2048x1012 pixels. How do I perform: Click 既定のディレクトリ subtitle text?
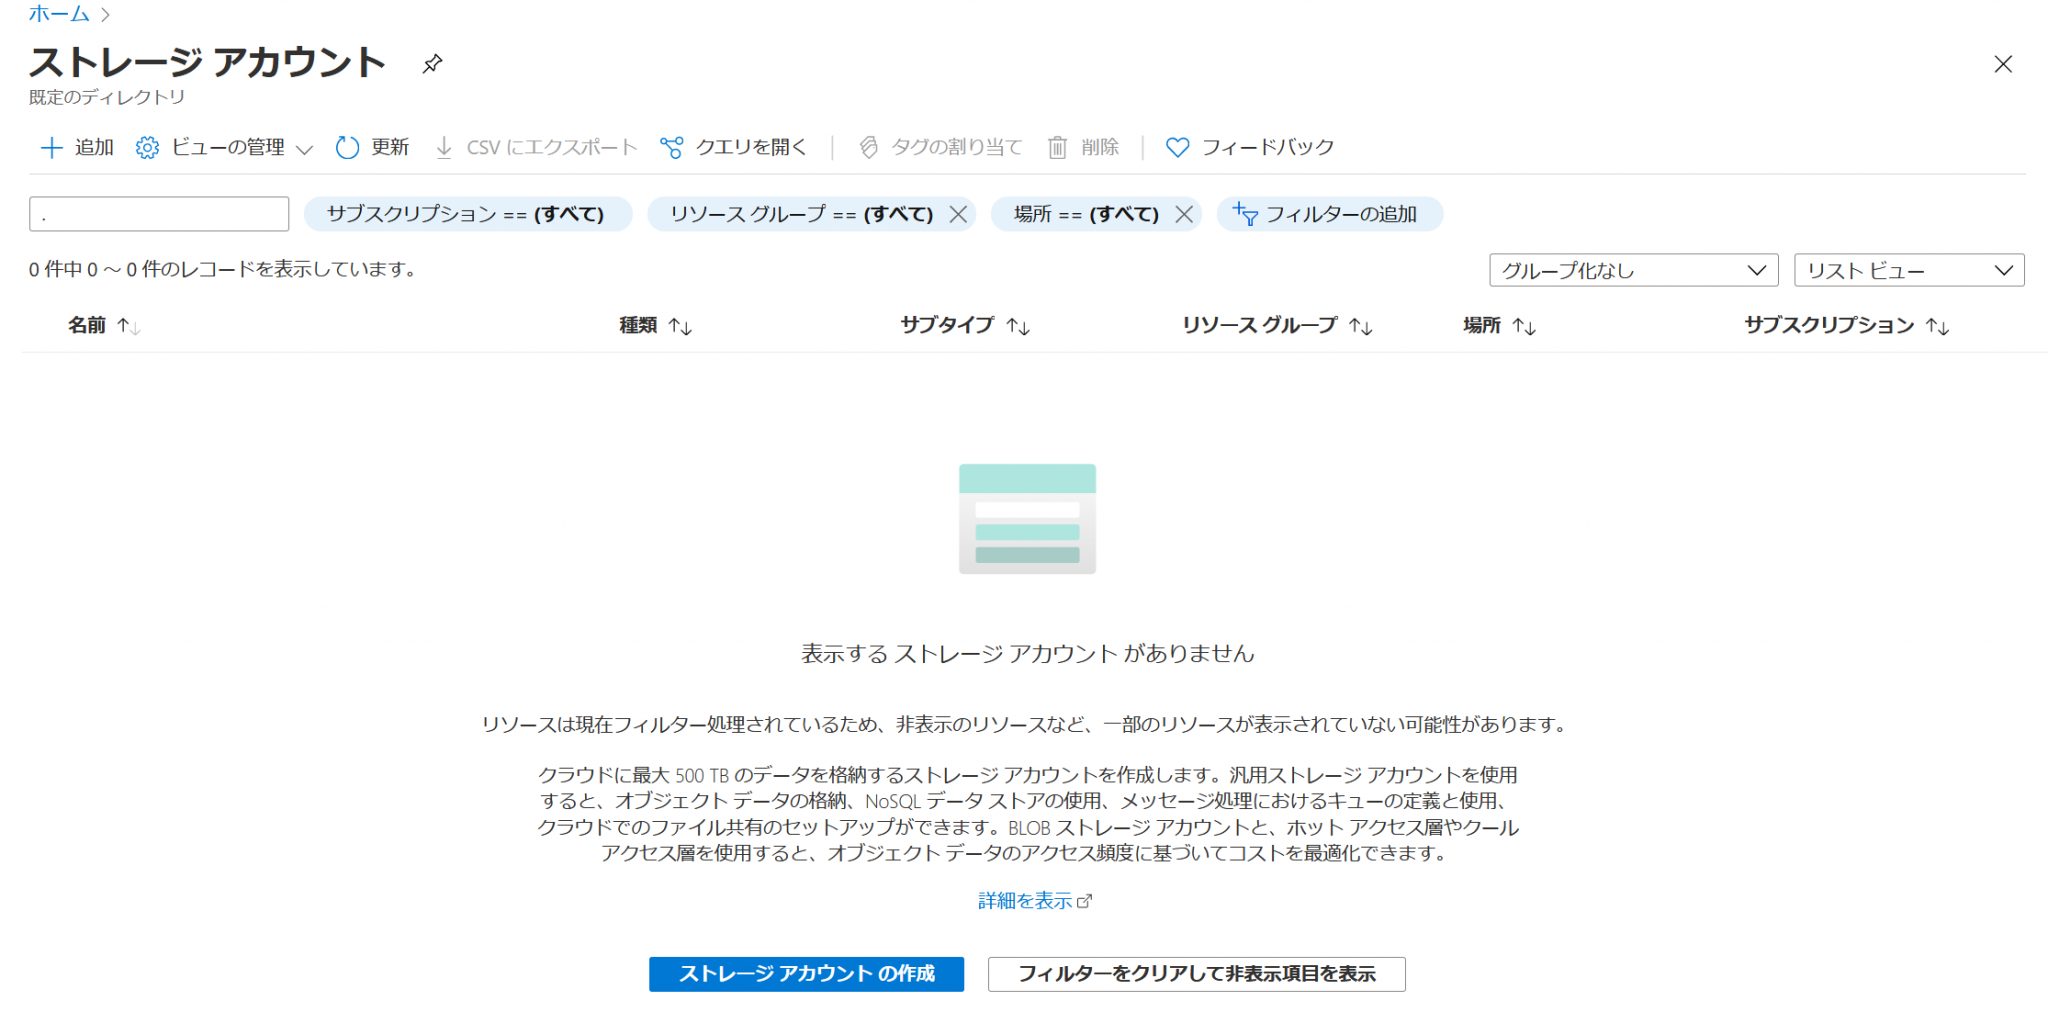[107, 97]
